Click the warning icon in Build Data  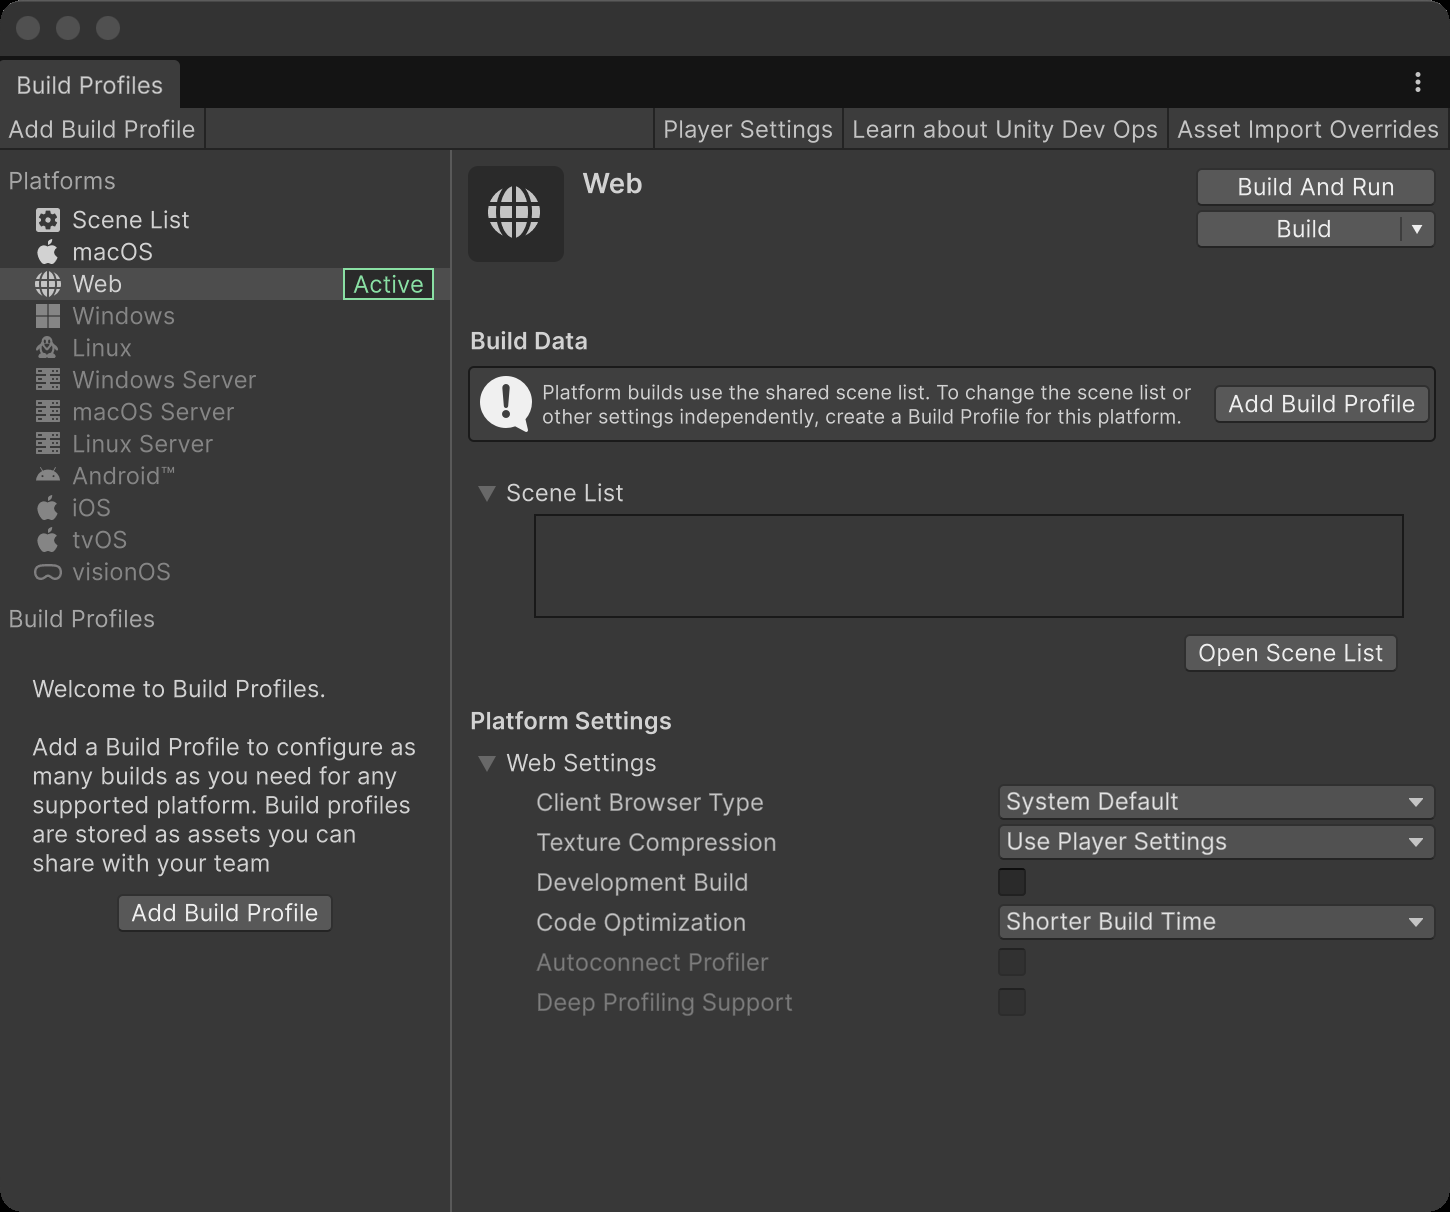click(506, 403)
